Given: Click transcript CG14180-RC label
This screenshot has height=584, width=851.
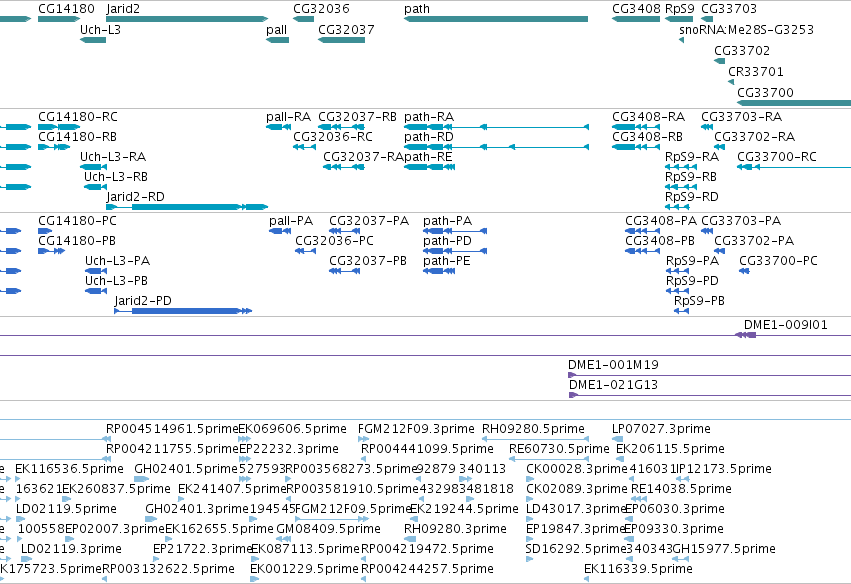Looking at the screenshot, I should click(x=78, y=117).
